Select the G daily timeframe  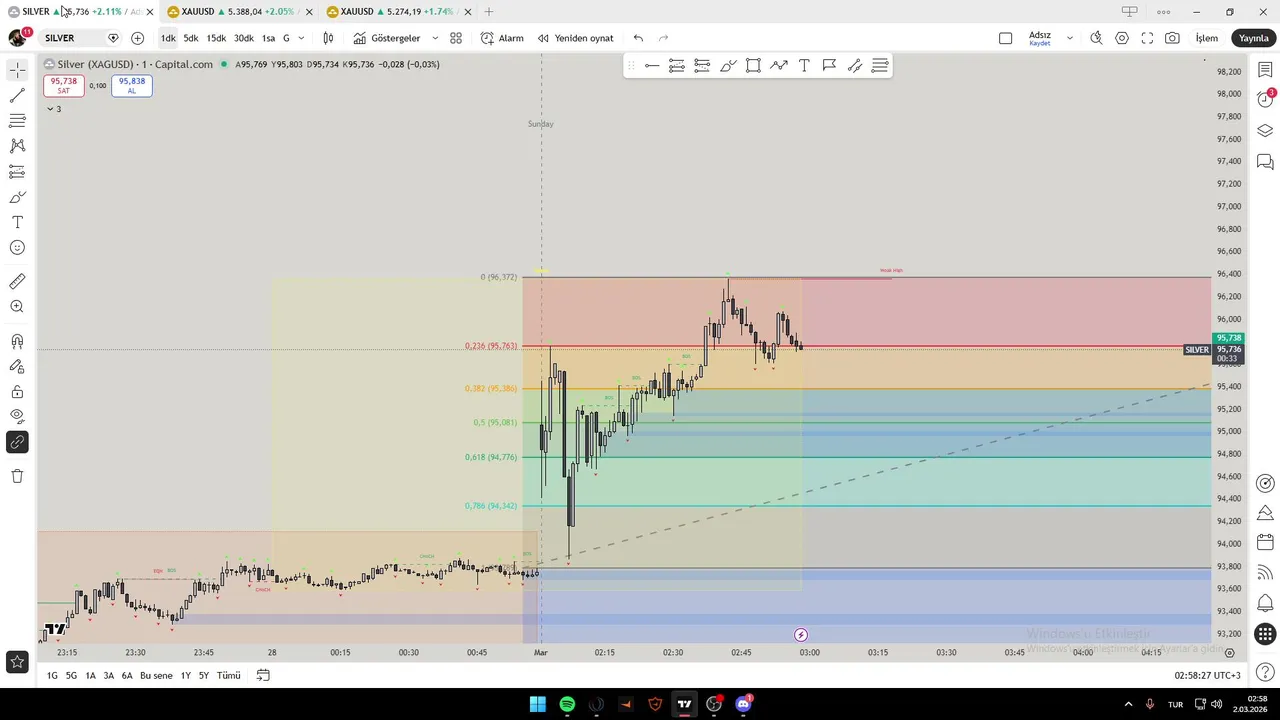pos(286,38)
